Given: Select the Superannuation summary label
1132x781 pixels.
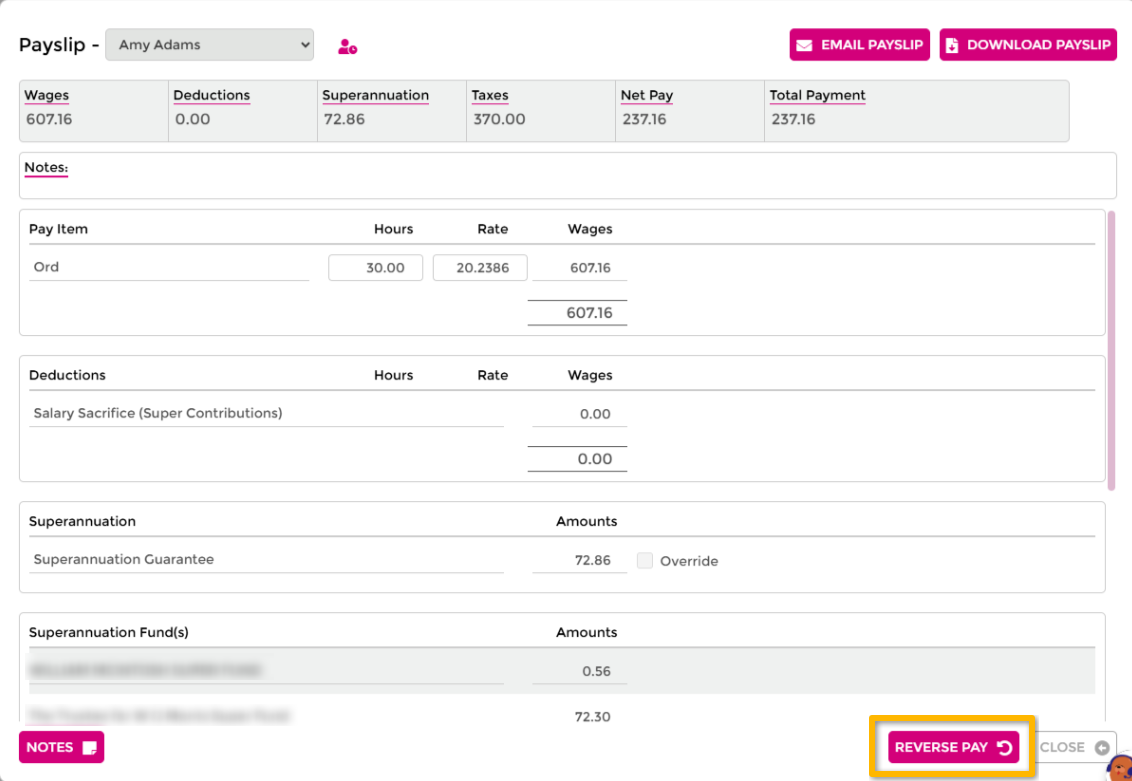Looking at the screenshot, I should 375,95.
